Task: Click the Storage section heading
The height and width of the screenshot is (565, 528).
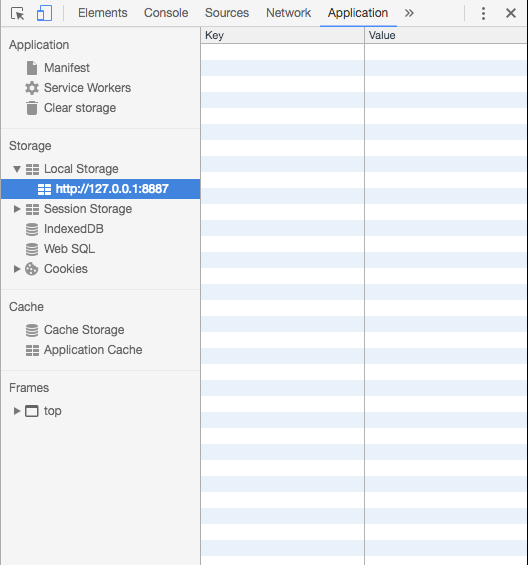Action: pyautogui.click(x=30, y=146)
